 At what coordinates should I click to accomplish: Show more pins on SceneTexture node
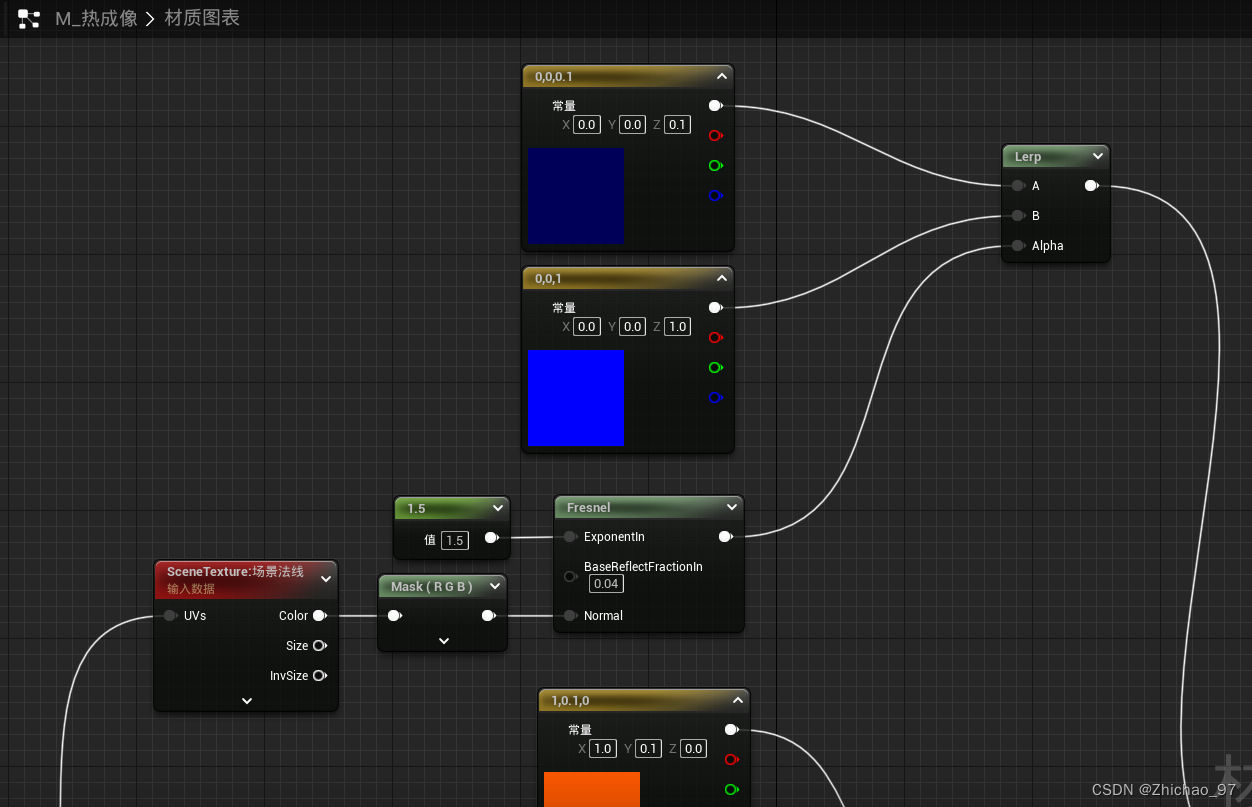247,701
